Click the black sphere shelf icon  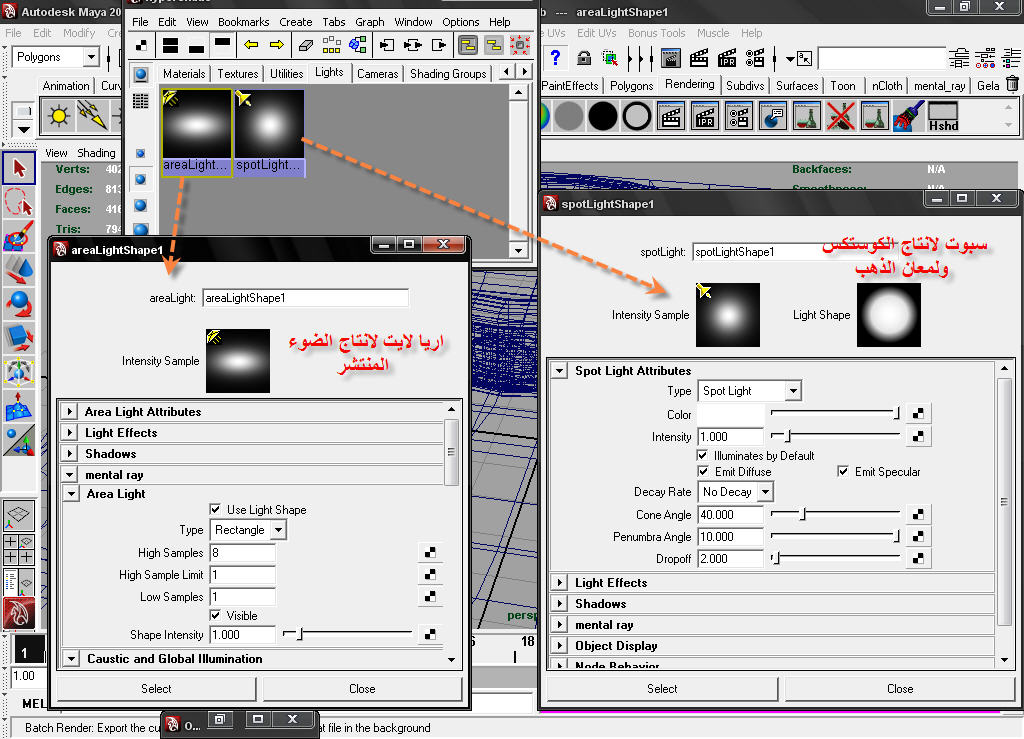click(x=602, y=116)
